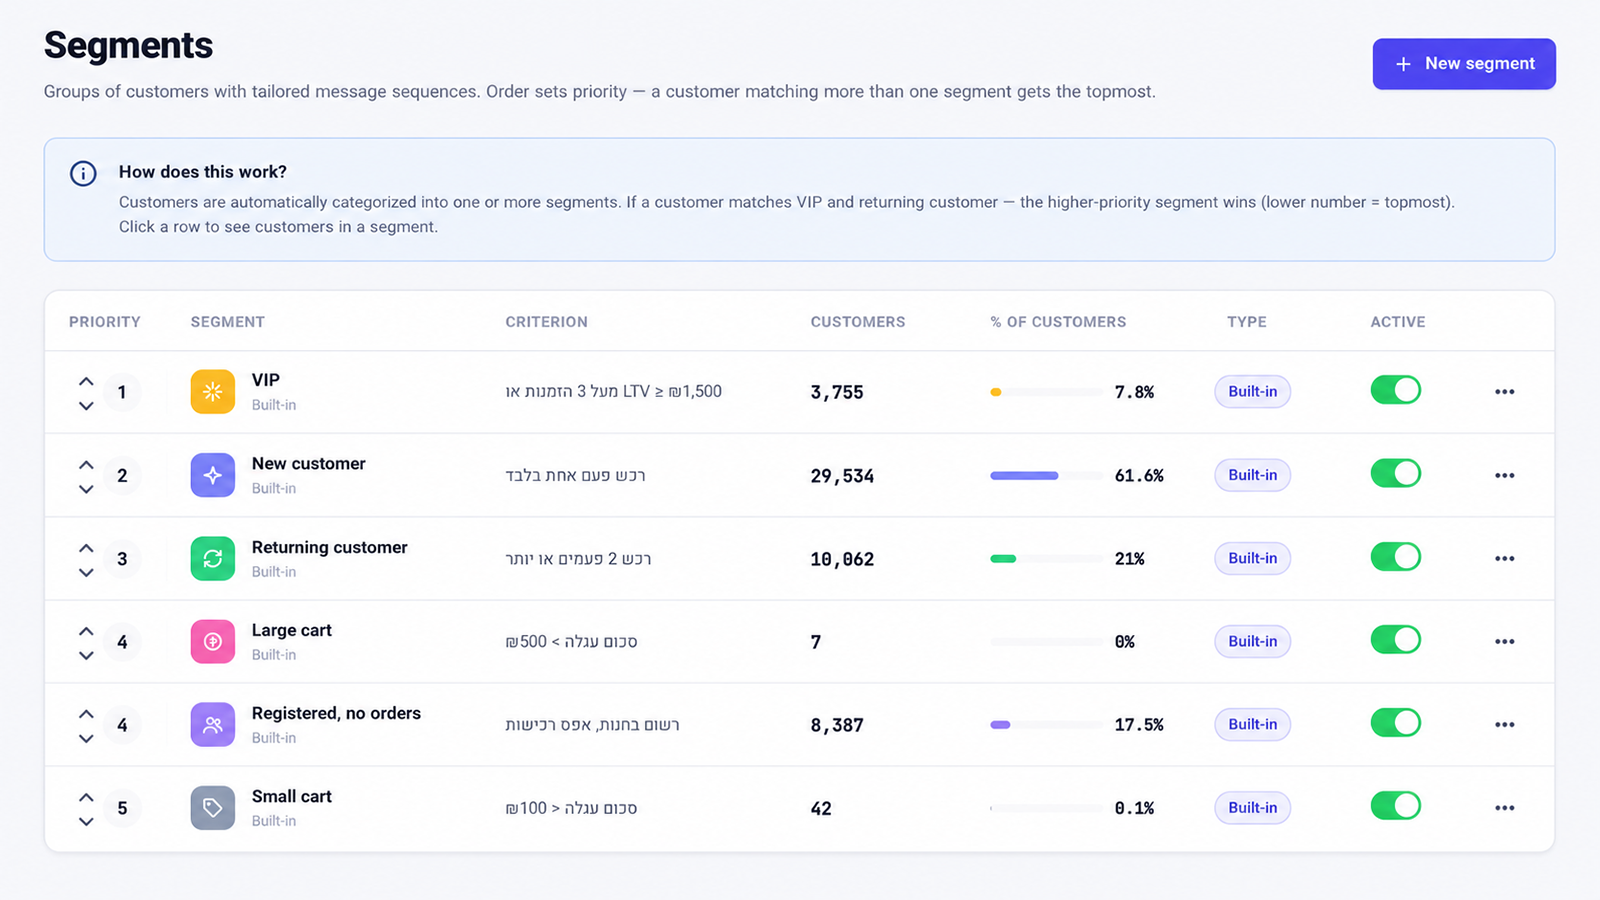Click the Large cart pink icon
The height and width of the screenshot is (900, 1600).
(212, 641)
